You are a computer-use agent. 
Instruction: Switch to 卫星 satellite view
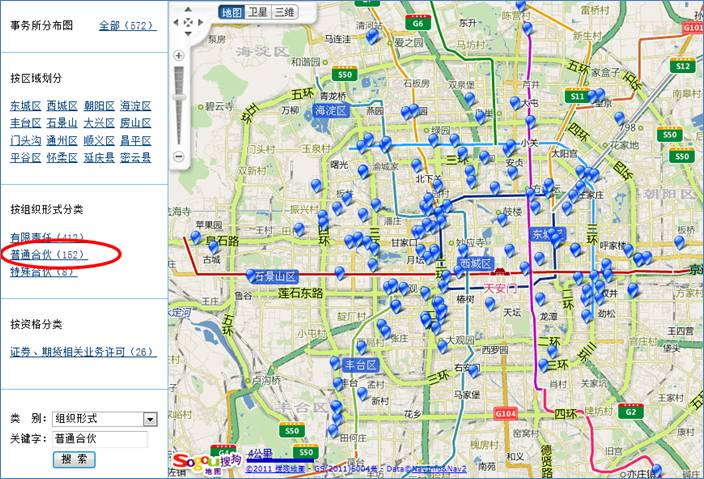[258, 13]
